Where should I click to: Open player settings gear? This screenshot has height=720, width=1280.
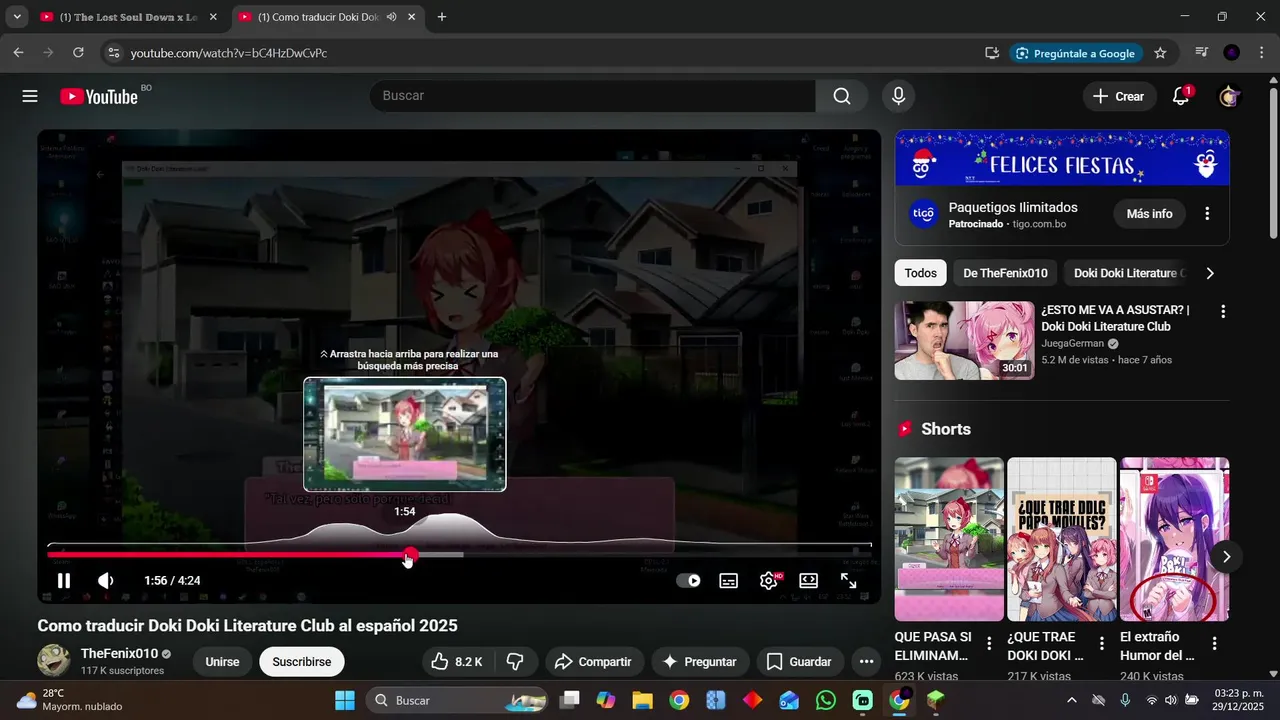click(769, 580)
